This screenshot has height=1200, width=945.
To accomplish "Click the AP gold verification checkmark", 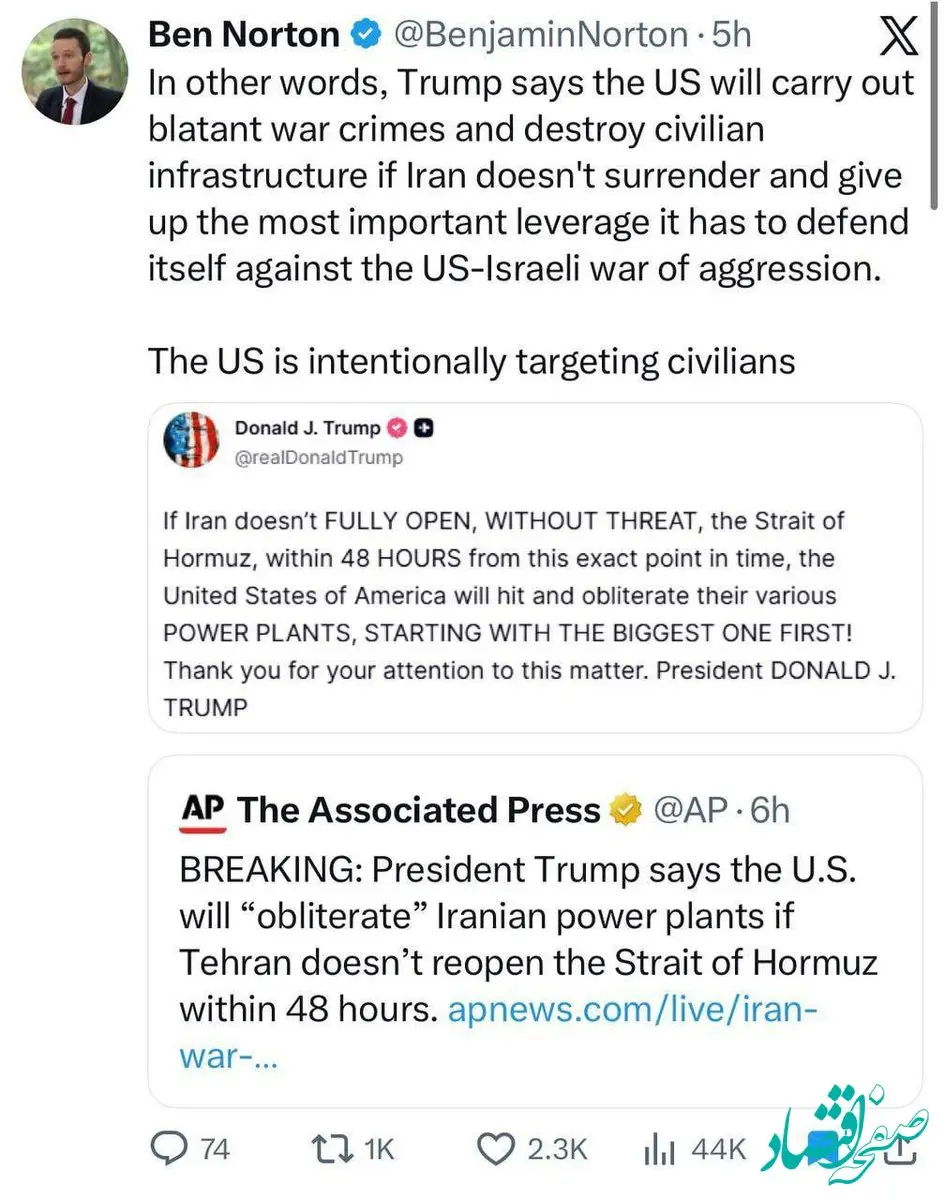I will (x=624, y=810).
